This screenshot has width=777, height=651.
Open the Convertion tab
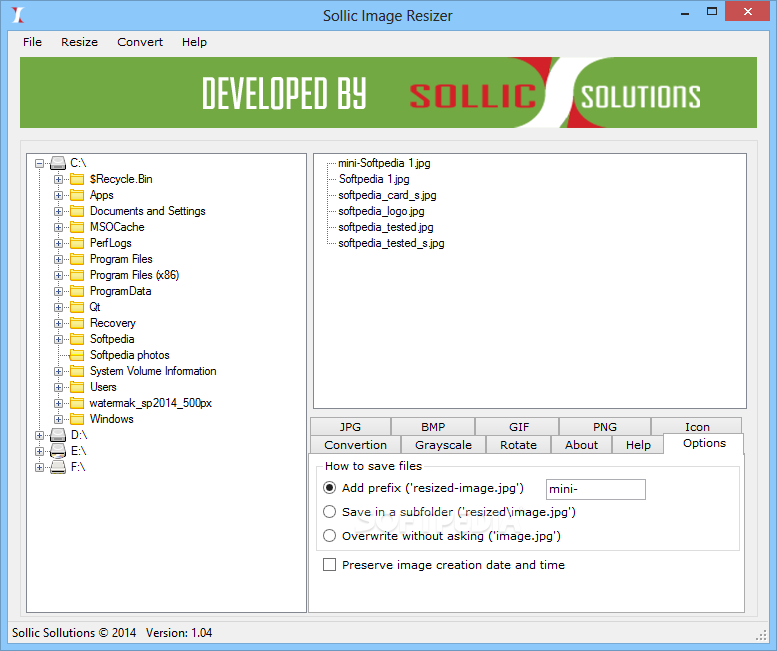pyautogui.click(x=355, y=445)
